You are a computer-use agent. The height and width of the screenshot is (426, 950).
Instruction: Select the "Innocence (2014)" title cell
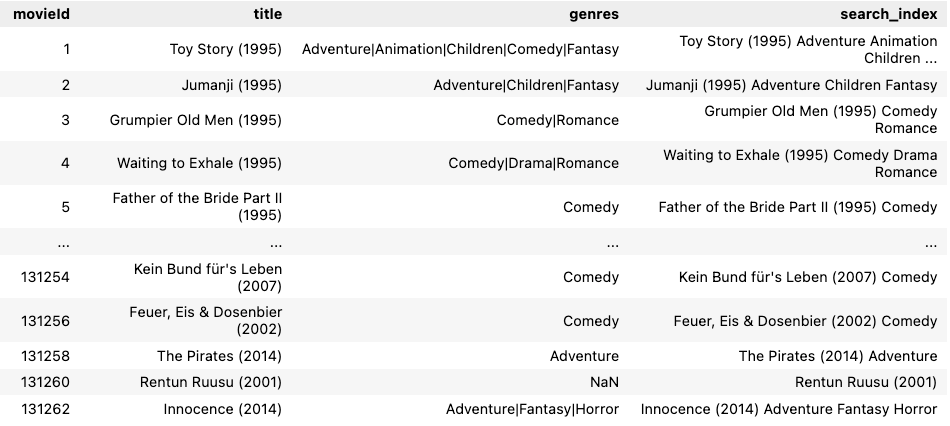[x=222, y=408]
